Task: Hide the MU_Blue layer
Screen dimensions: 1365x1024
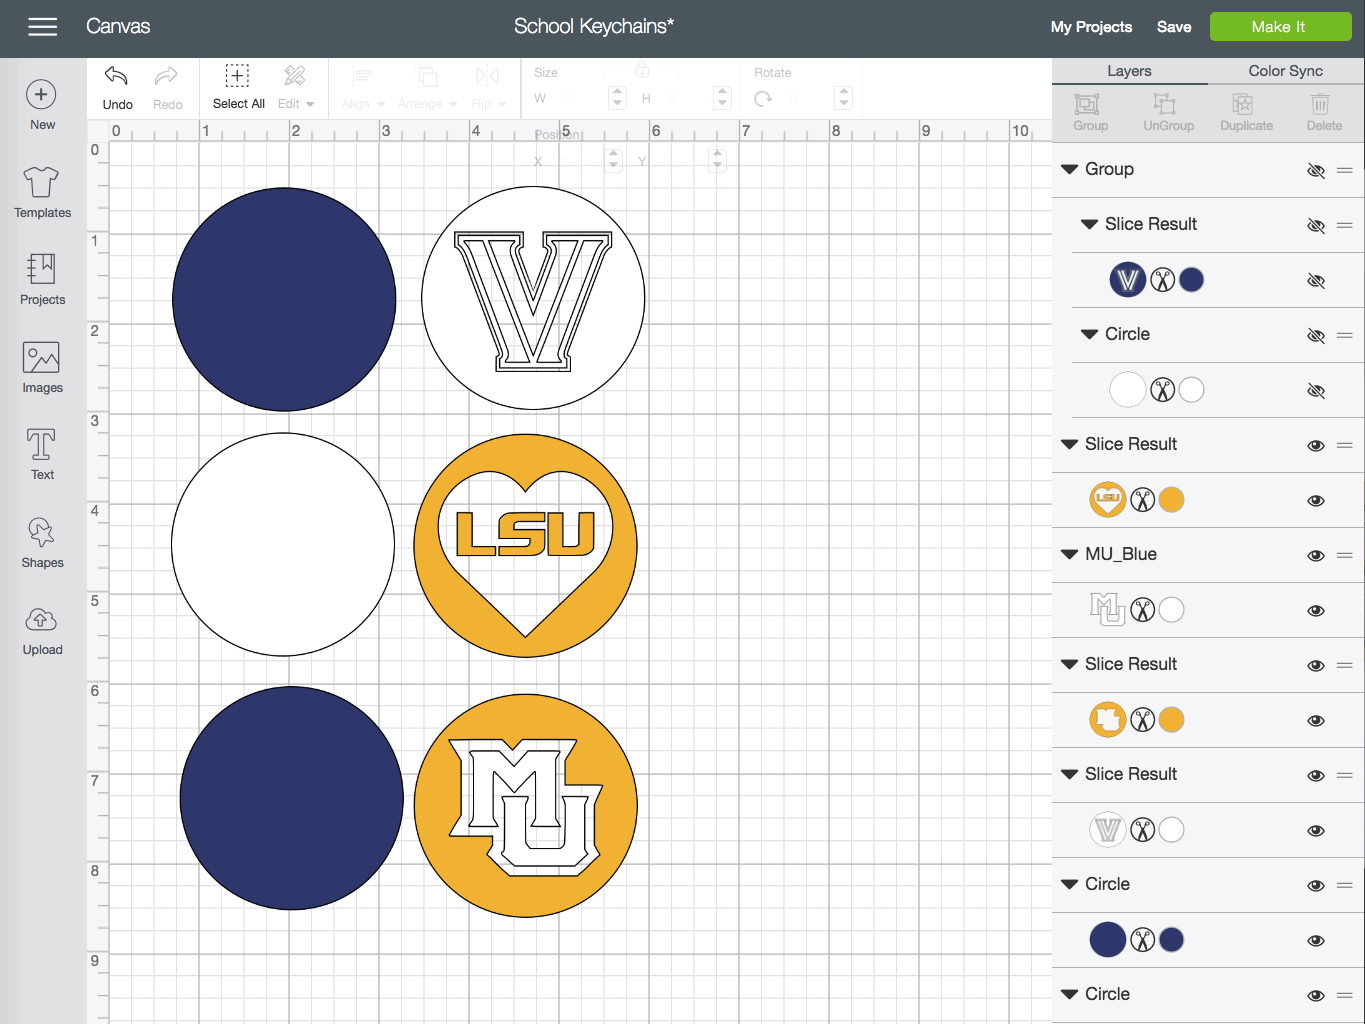Action: [1316, 556]
